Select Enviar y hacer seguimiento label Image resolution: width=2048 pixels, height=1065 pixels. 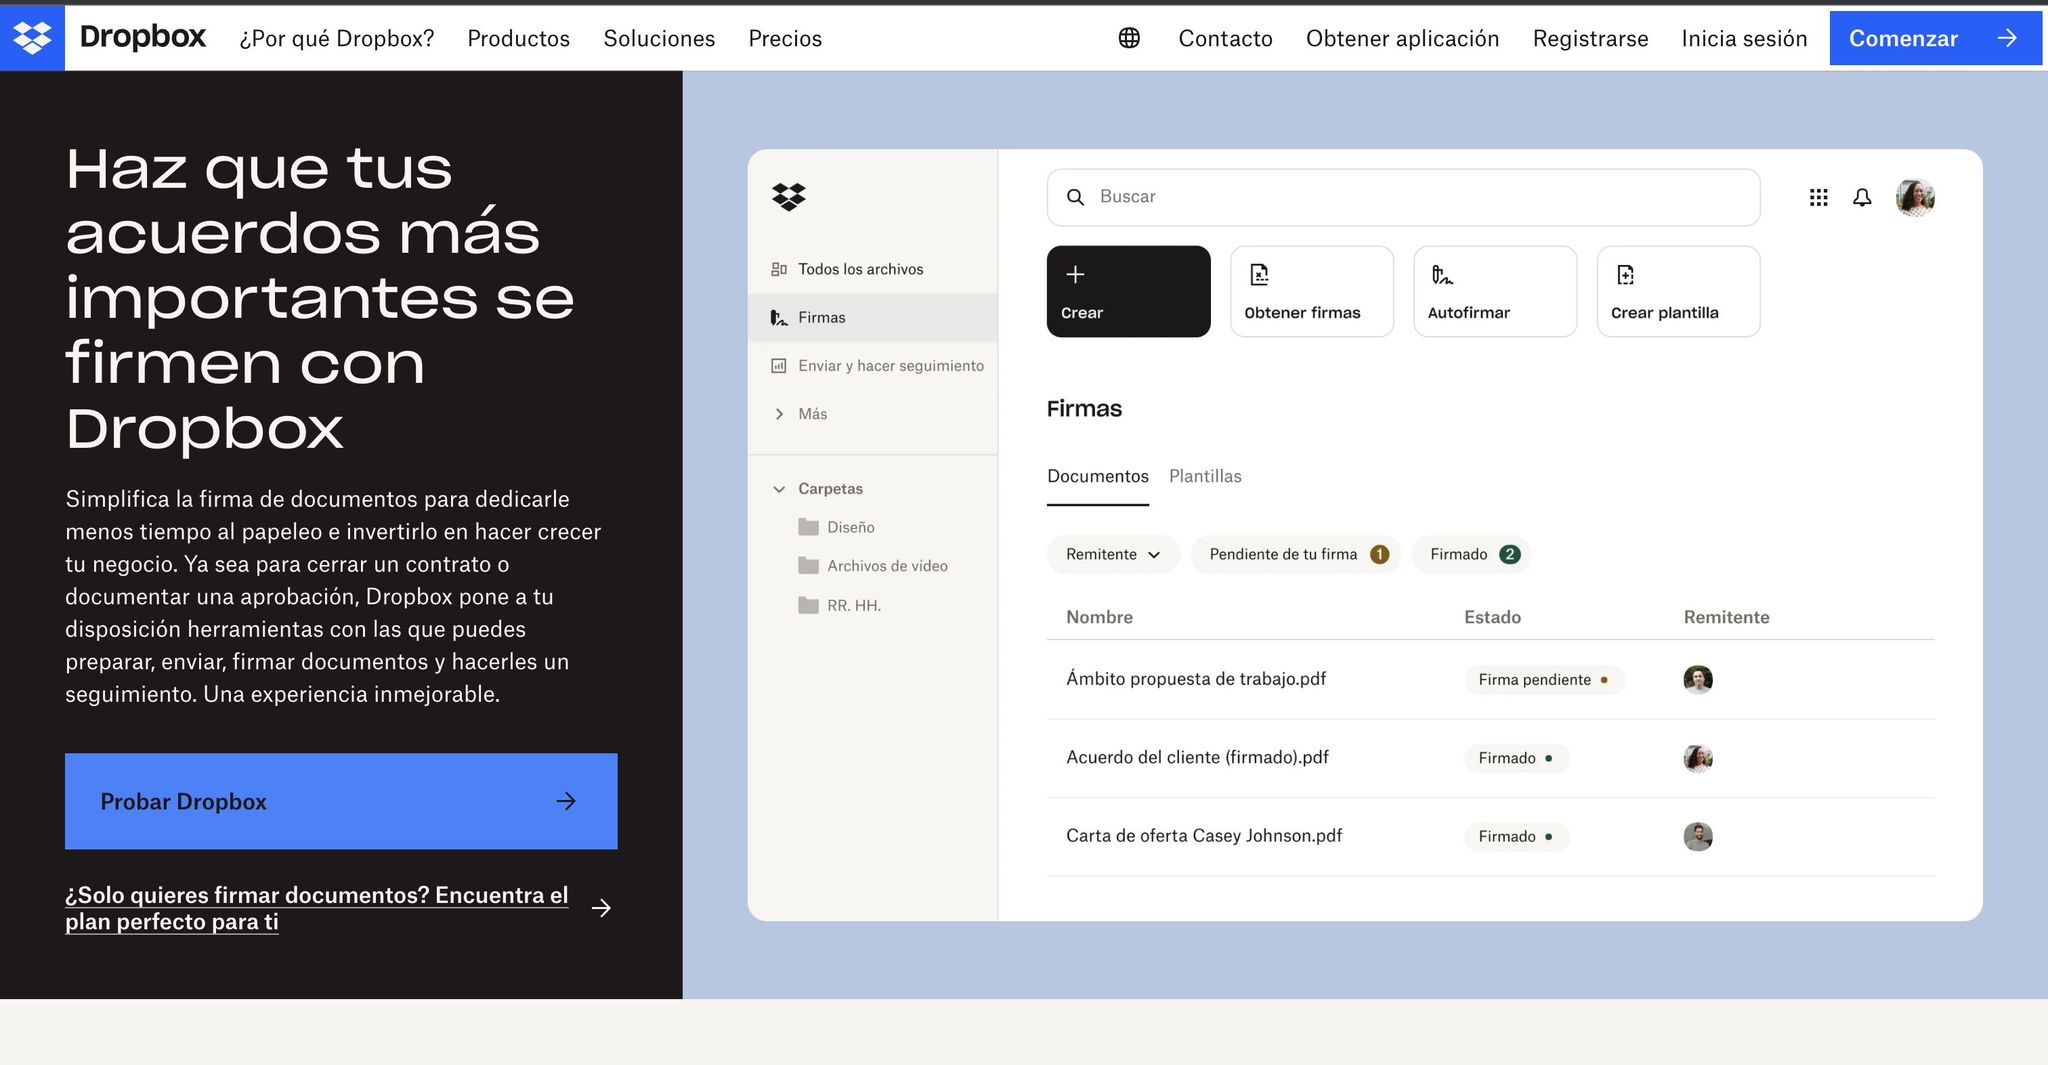tap(891, 366)
